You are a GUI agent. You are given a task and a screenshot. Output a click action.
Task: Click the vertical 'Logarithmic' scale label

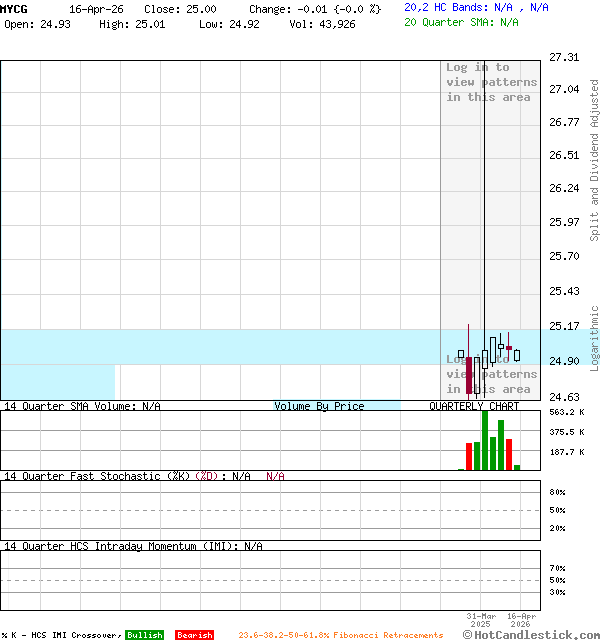[594, 338]
